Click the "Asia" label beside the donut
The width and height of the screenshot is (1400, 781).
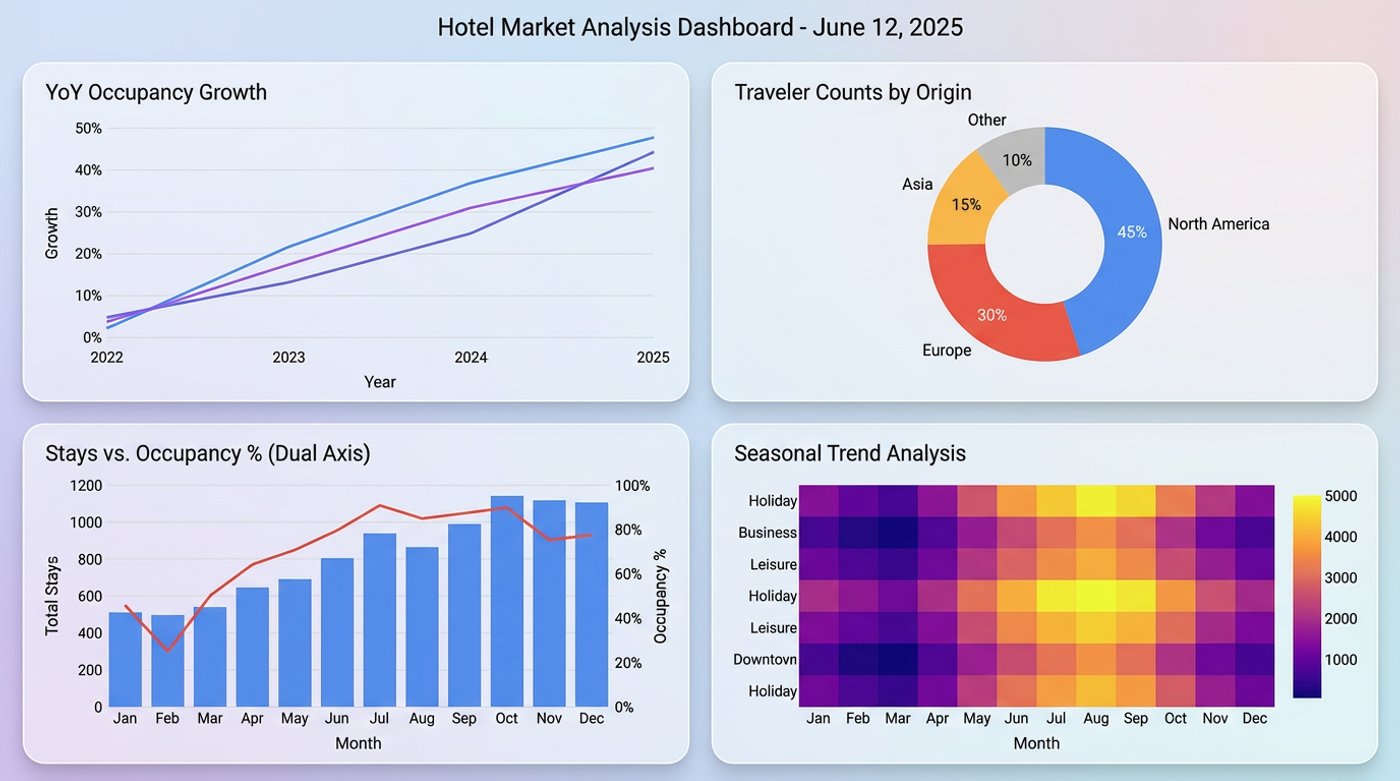pos(917,184)
